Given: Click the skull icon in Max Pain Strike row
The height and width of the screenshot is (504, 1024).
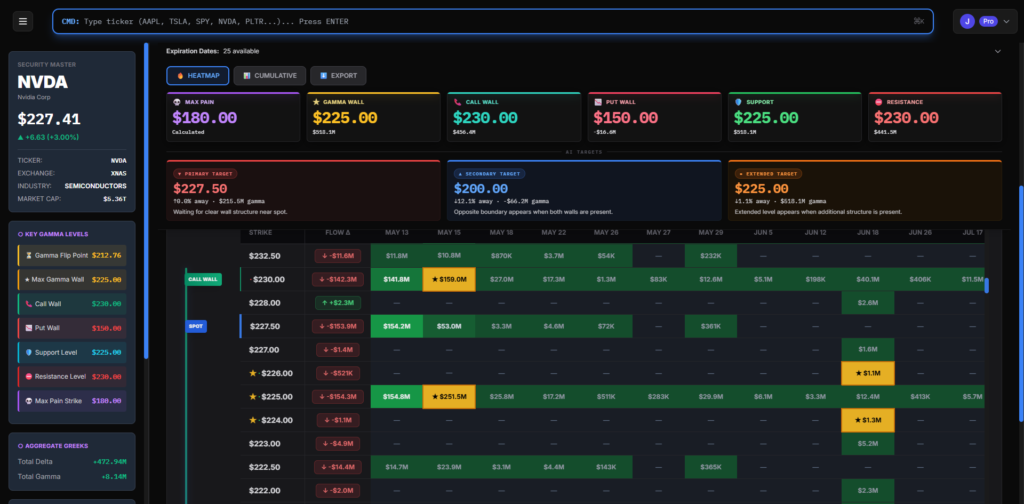Looking at the screenshot, I should (x=29, y=401).
